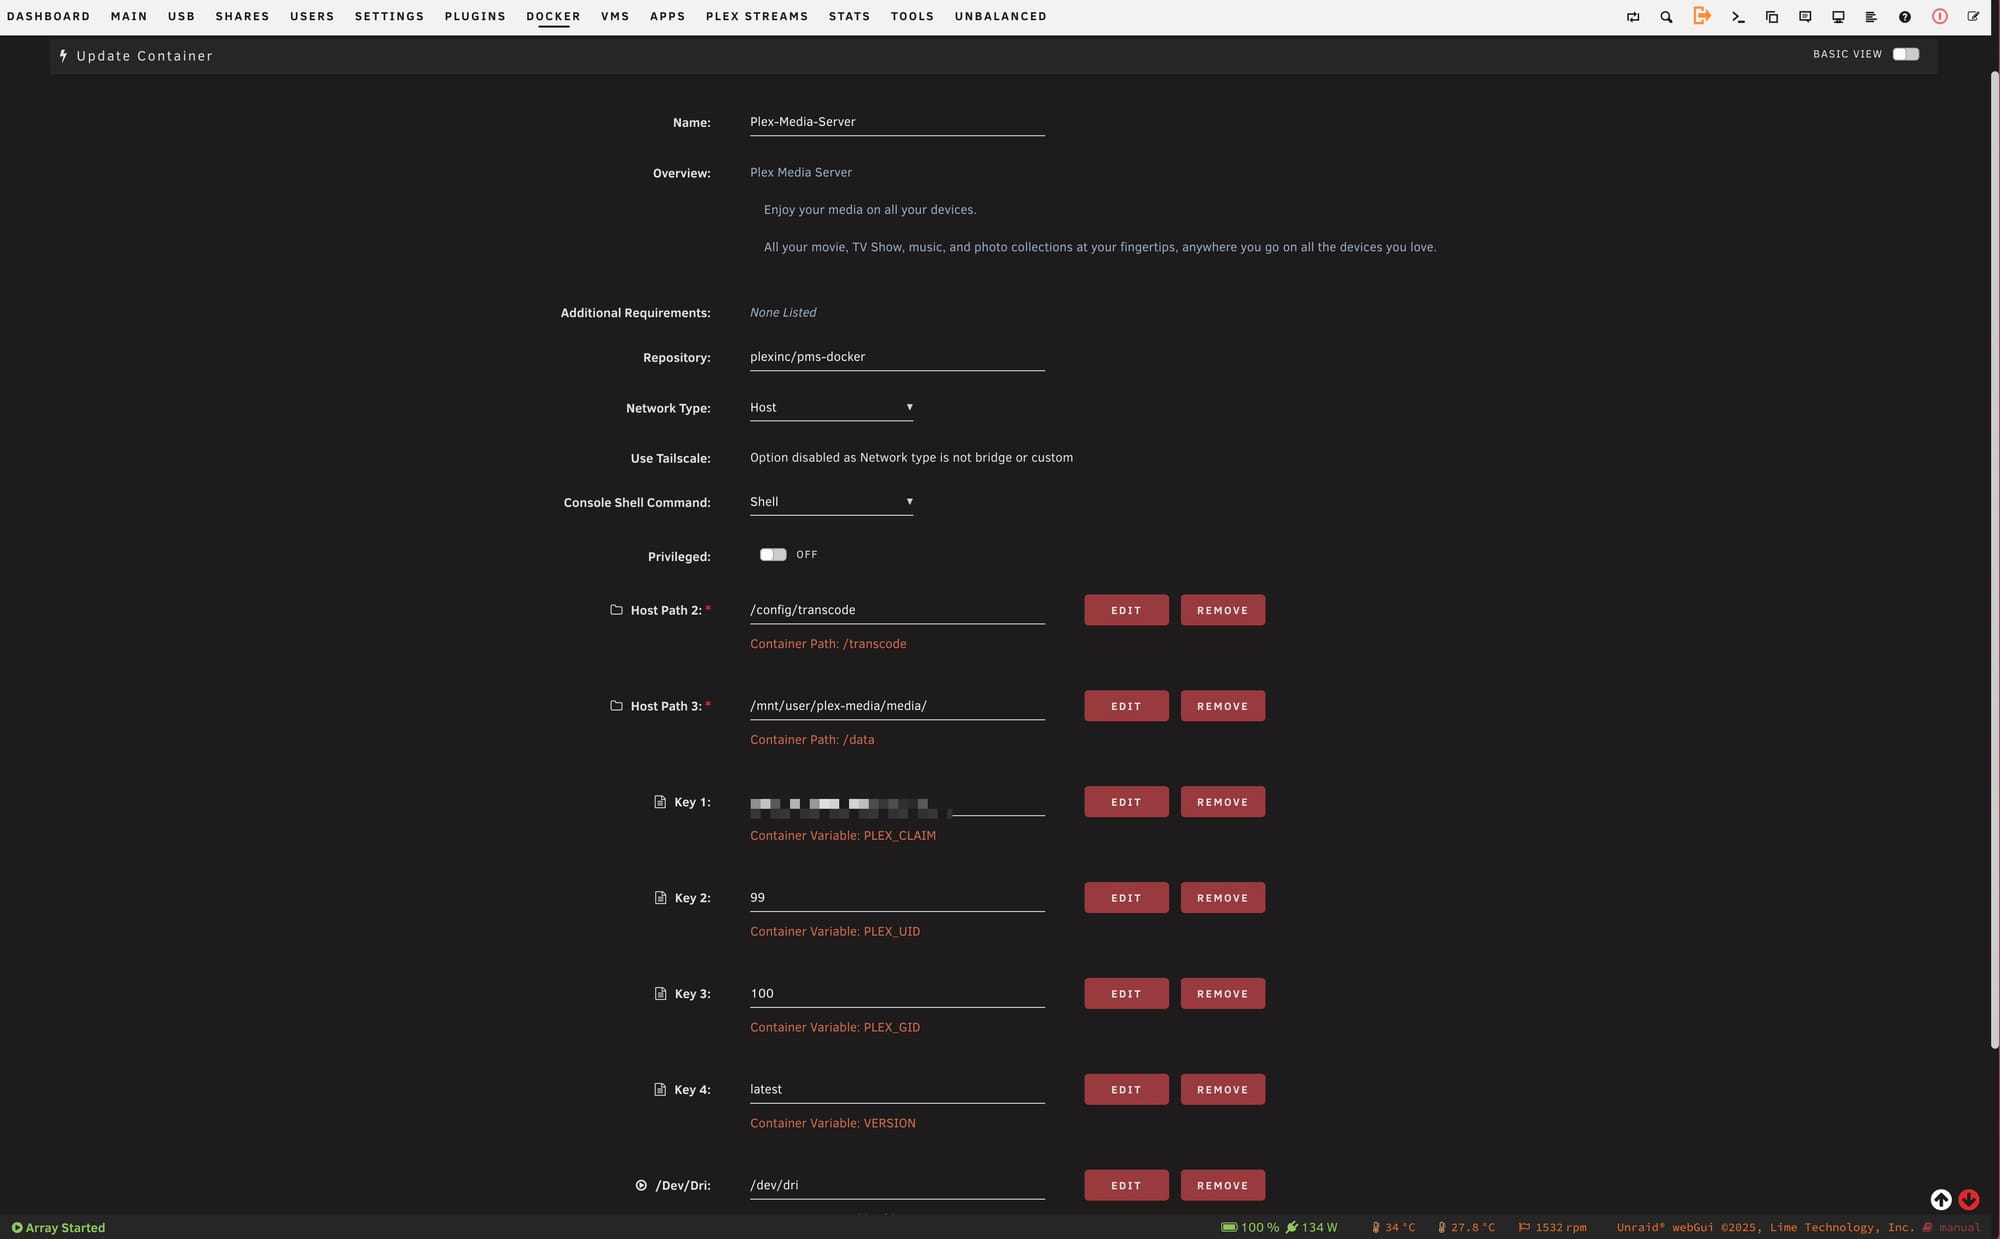Edit Host Path 3 entry

pos(1126,706)
